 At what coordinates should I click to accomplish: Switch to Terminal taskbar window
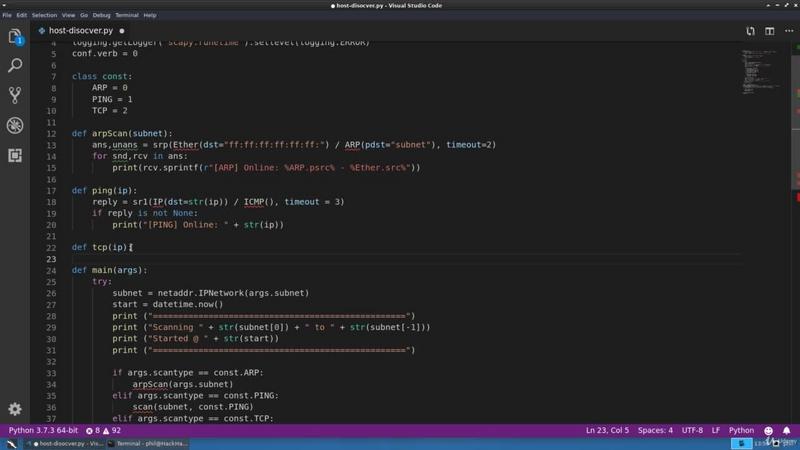tap(148, 444)
